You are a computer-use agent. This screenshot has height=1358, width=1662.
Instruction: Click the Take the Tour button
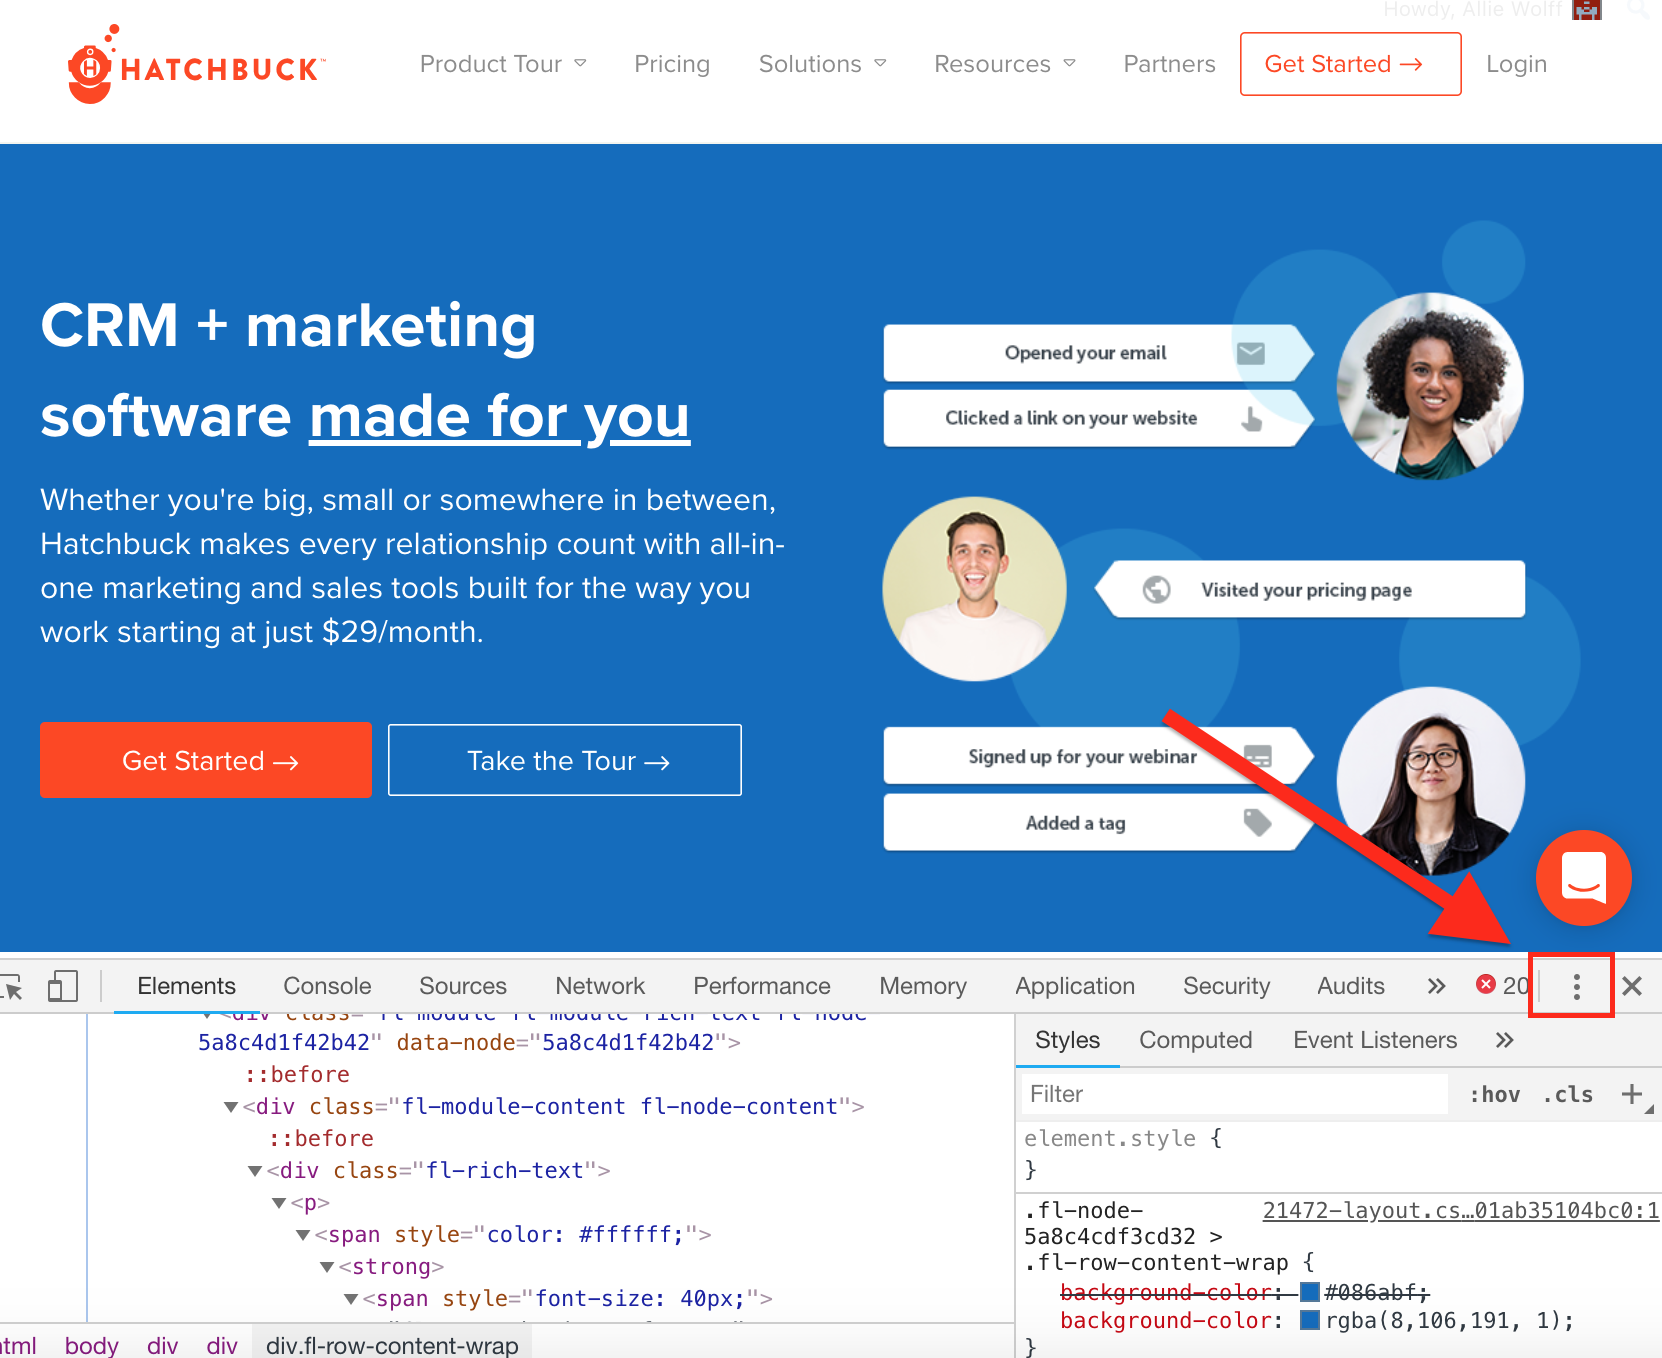click(x=565, y=760)
